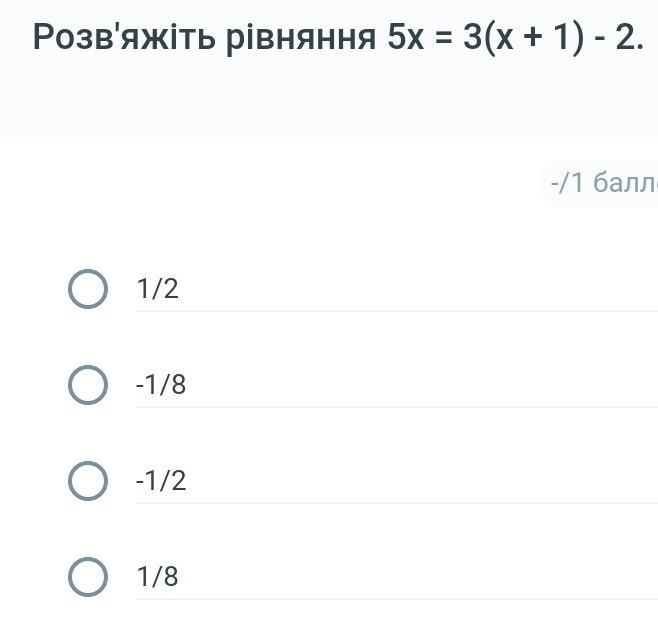Screen dimensions: 658x626
Task: Click the "1/8" answer label text
Action: pyautogui.click(x=158, y=577)
